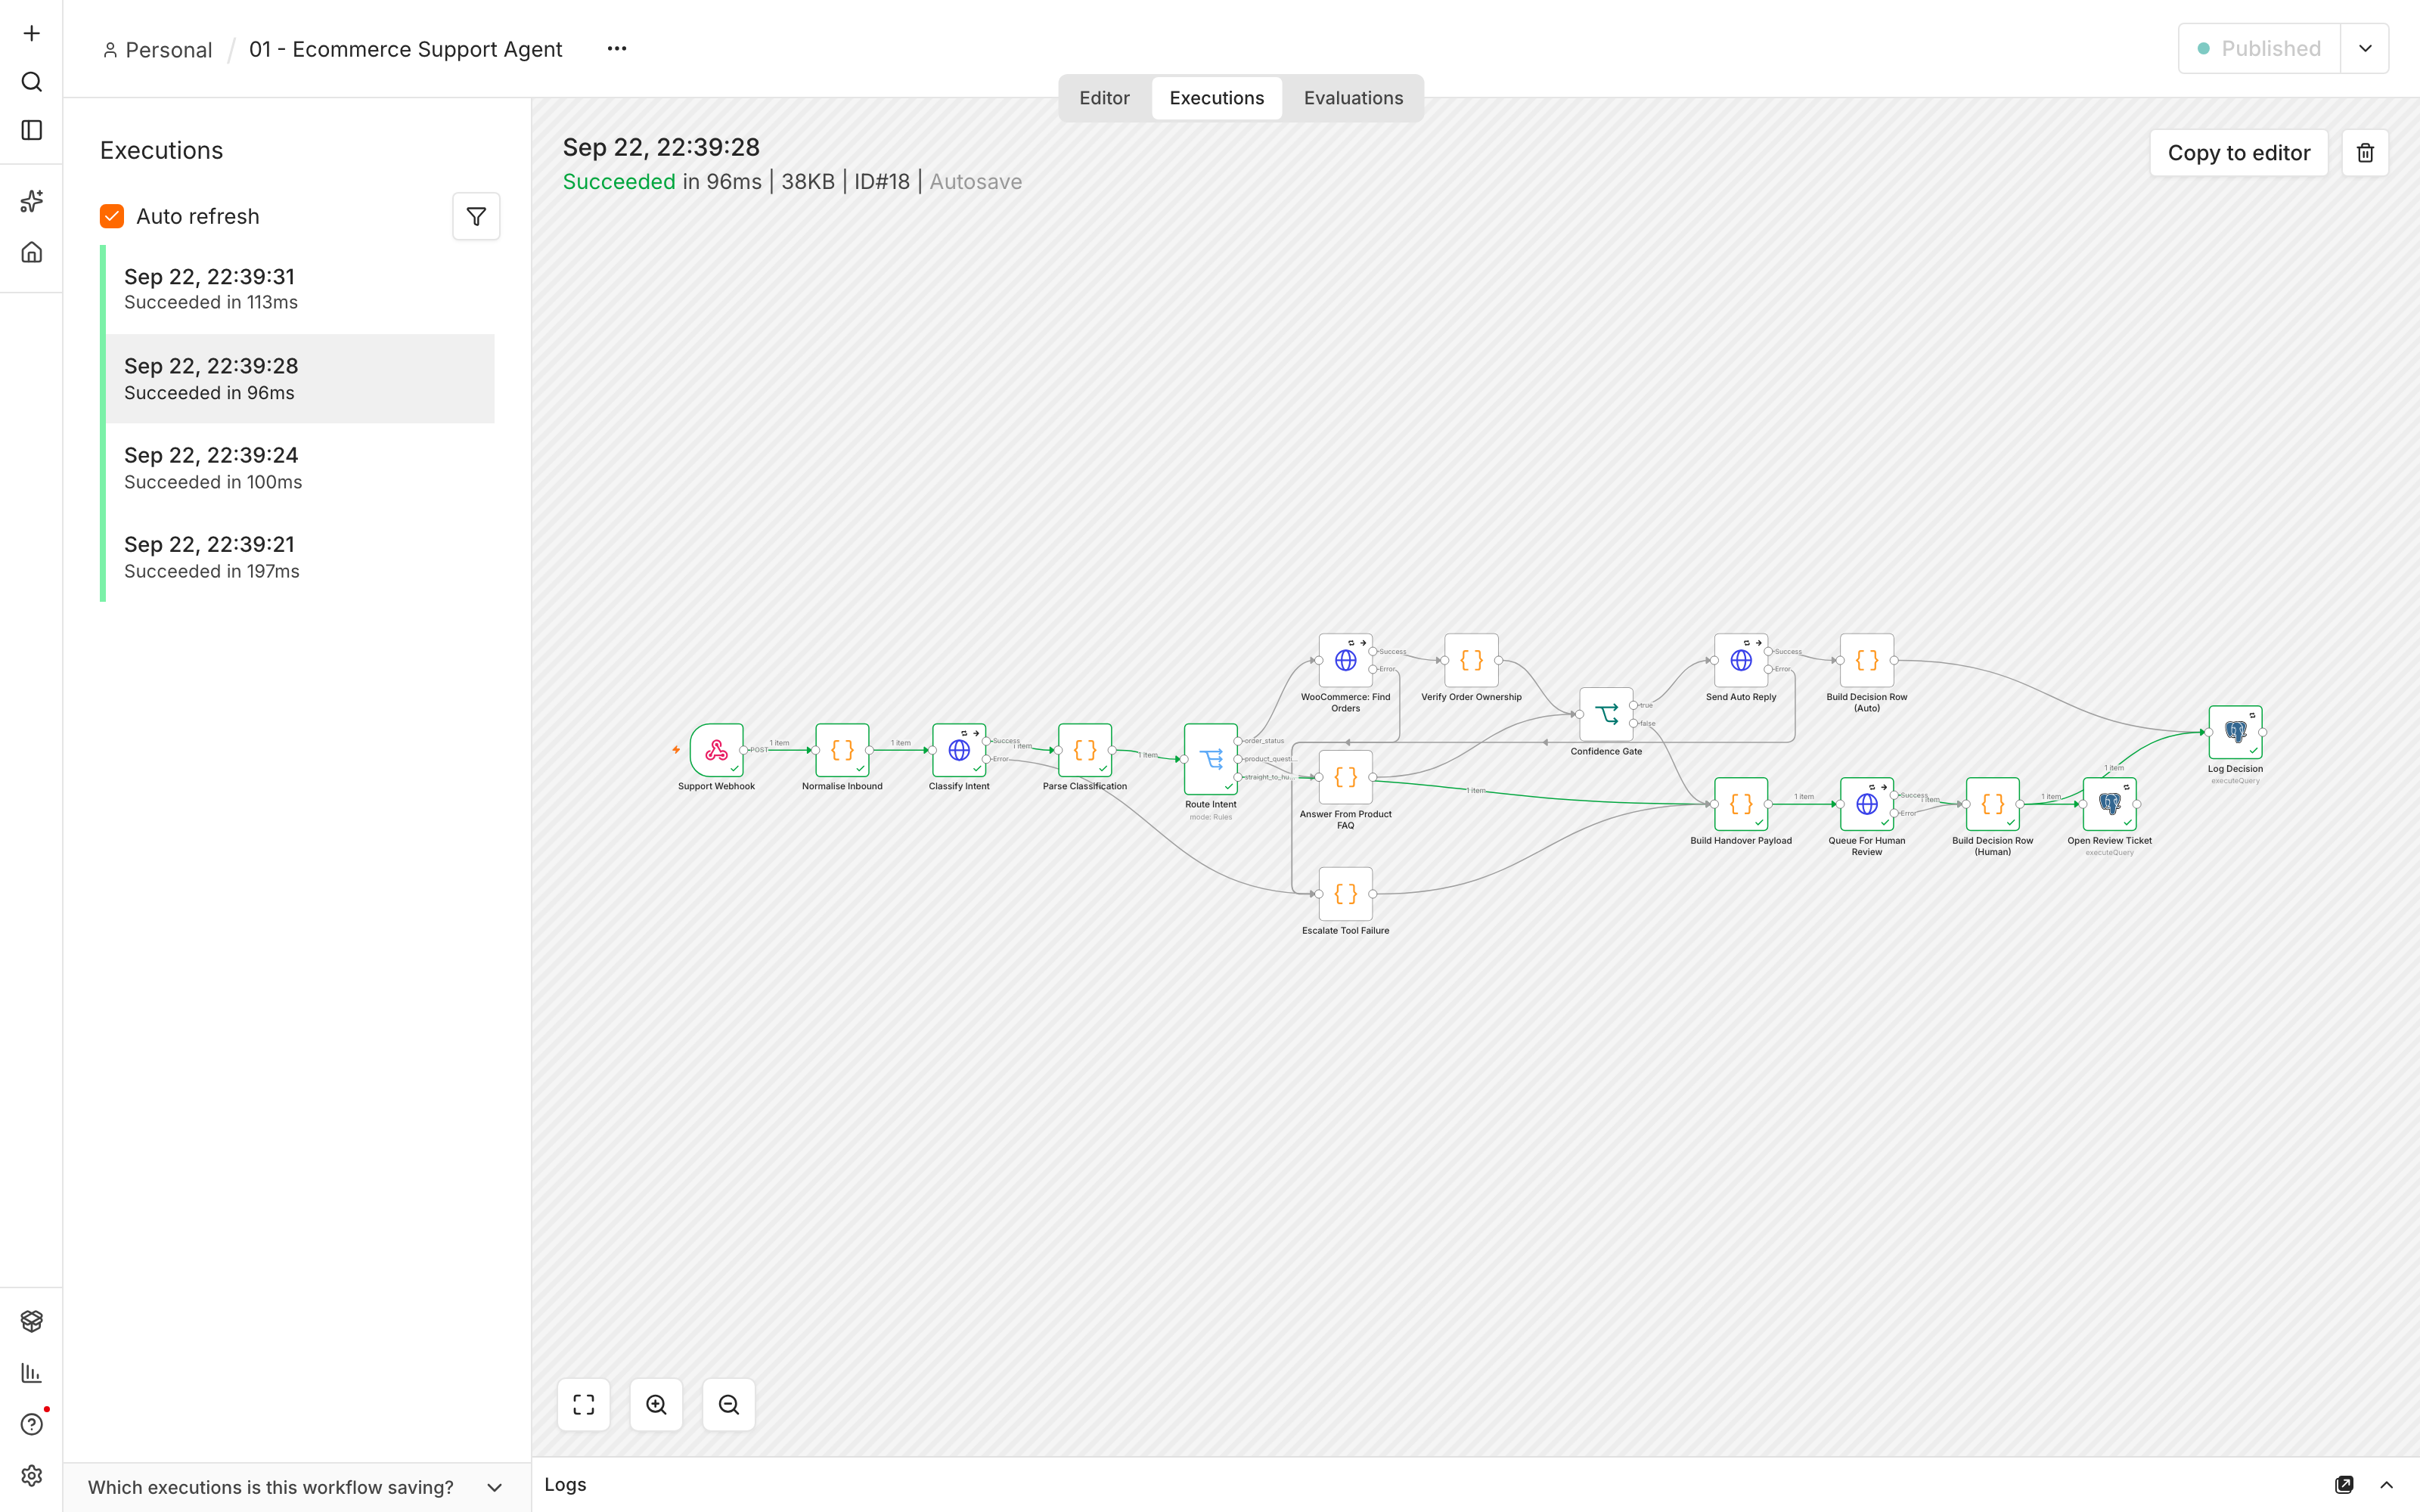Image resolution: width=2420 pixels, height=1512 pixels.
Task: Click the Published status button
Action: point(2259,49)
